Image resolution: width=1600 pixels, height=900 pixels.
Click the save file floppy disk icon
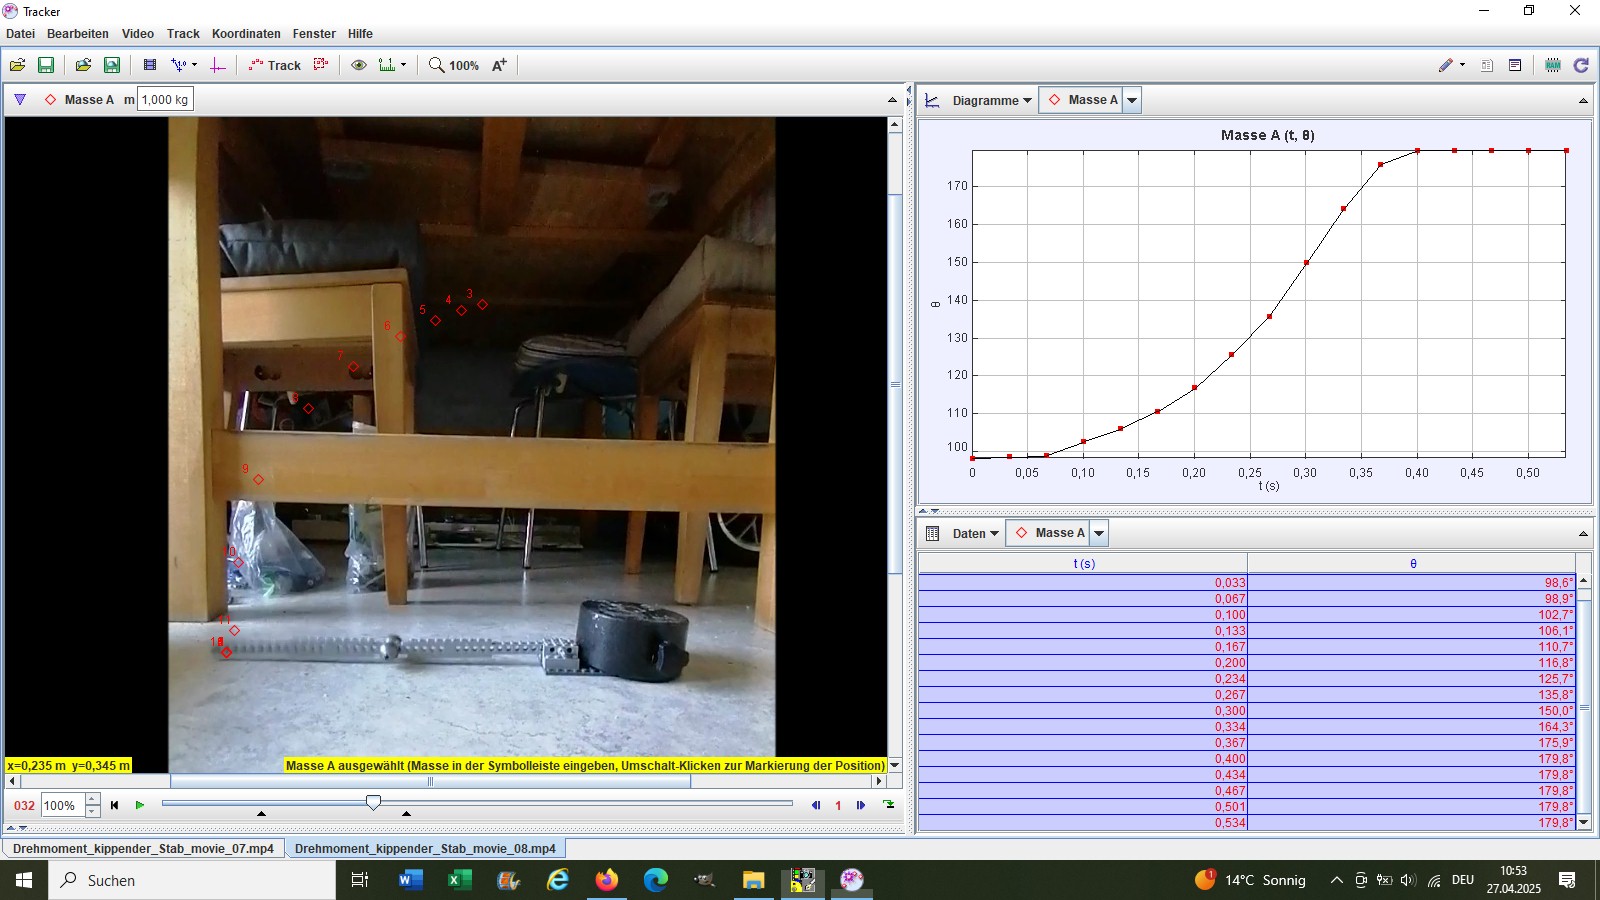[46, 65]
